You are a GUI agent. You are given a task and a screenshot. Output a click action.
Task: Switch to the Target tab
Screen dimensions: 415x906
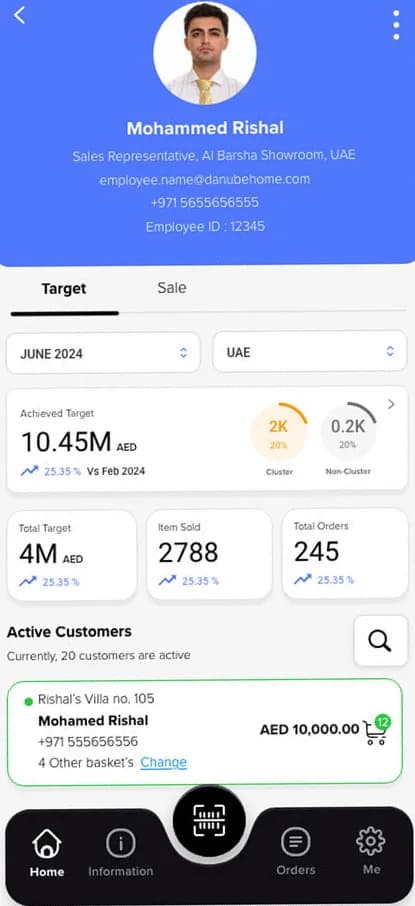pos(64,288)
